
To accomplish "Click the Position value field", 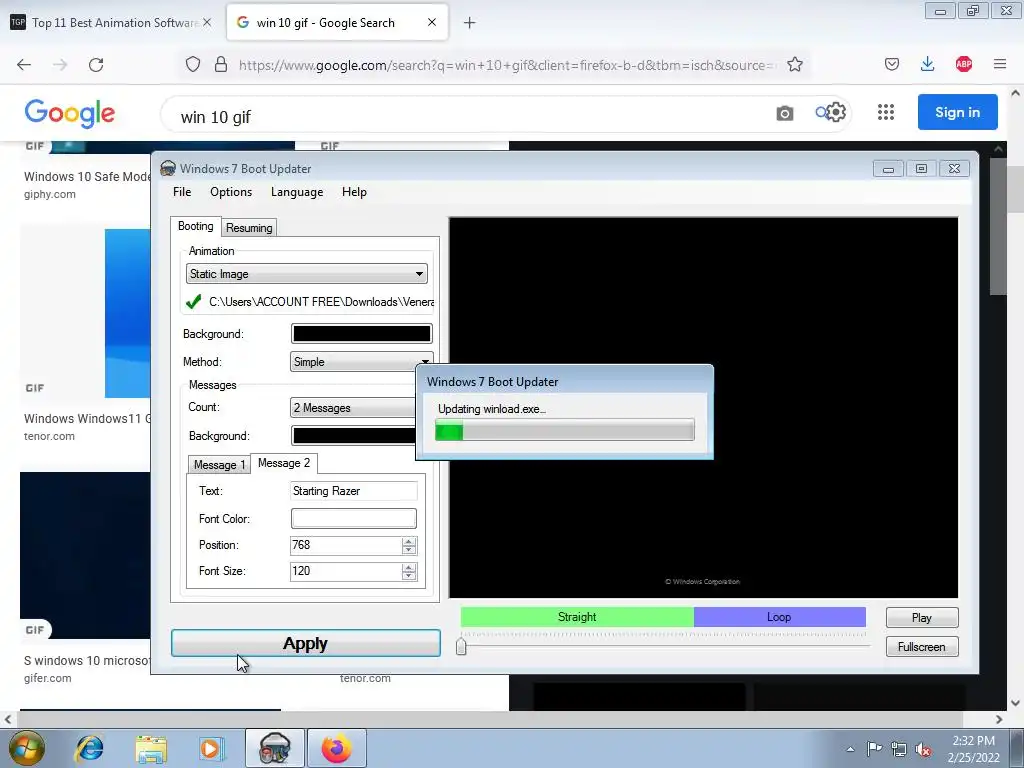I will pyautogui.click(x=345, y=545).
